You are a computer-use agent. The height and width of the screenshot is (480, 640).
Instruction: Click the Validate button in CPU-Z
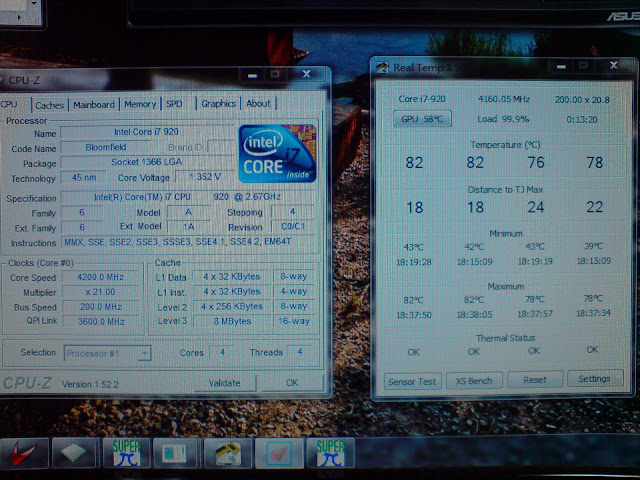(x=225, y=383)
